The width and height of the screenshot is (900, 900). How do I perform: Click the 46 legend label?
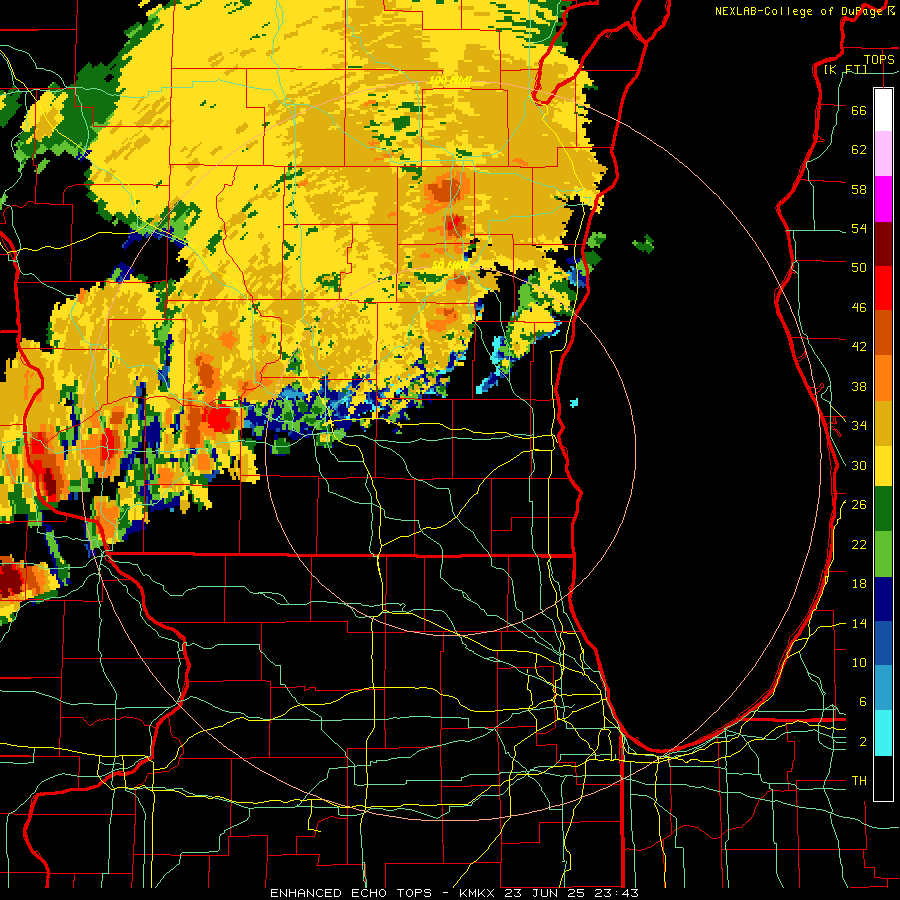point(859,307)
